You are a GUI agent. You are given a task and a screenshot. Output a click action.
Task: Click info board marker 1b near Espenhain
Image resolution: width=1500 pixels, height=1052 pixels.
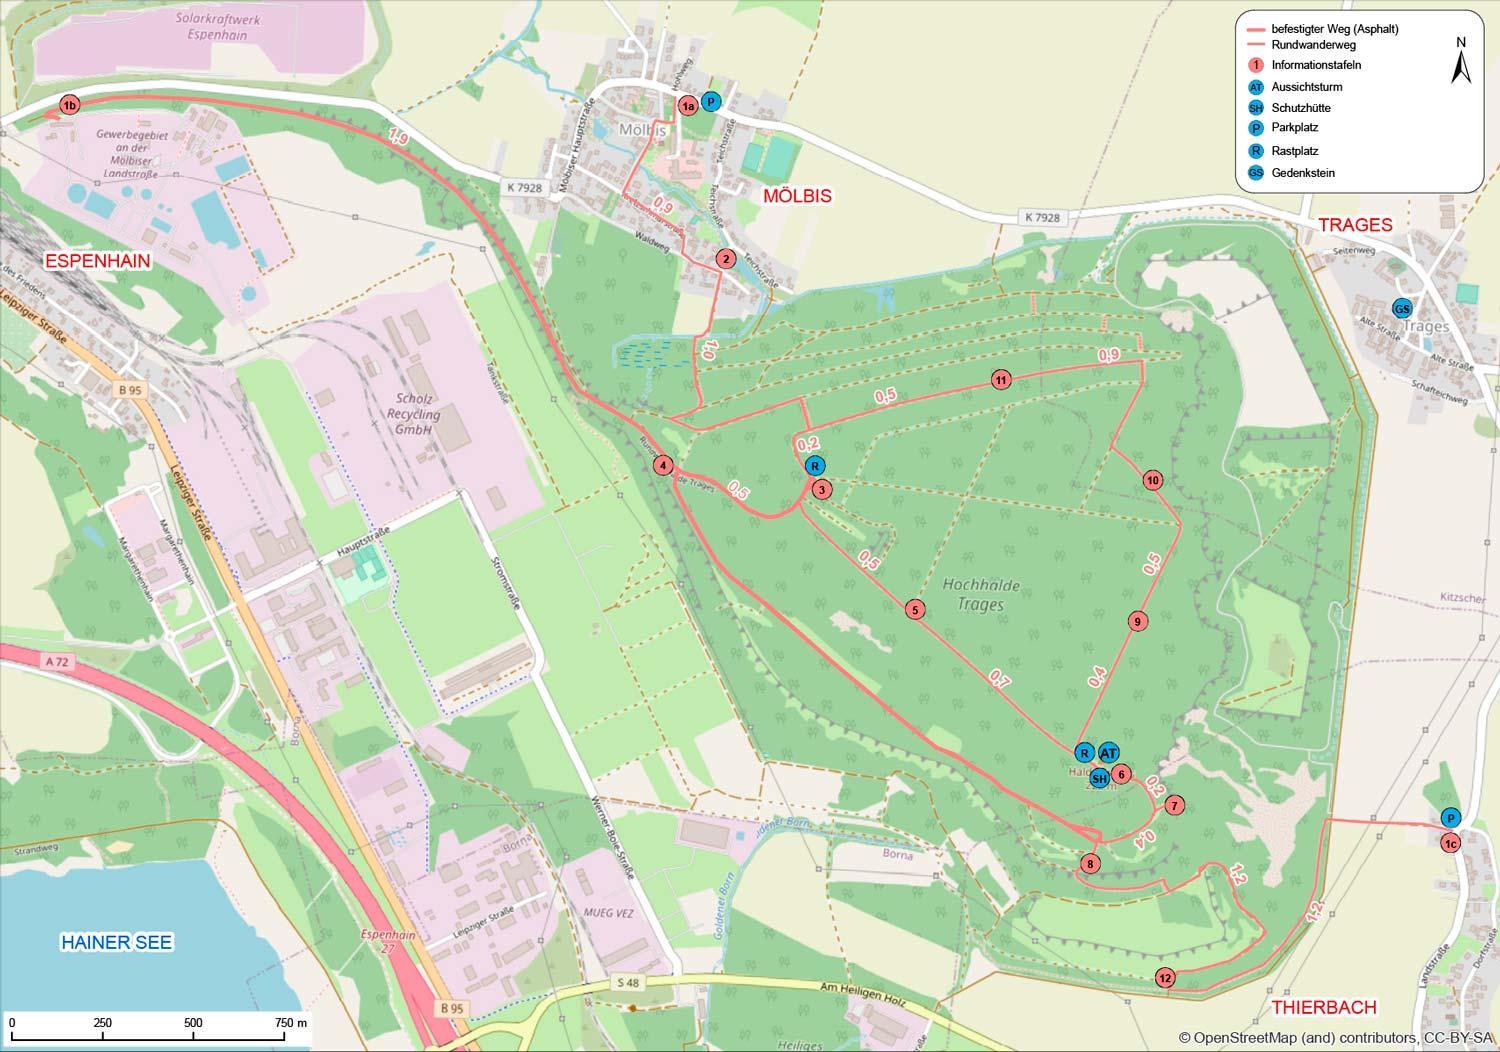pos(68,105)
